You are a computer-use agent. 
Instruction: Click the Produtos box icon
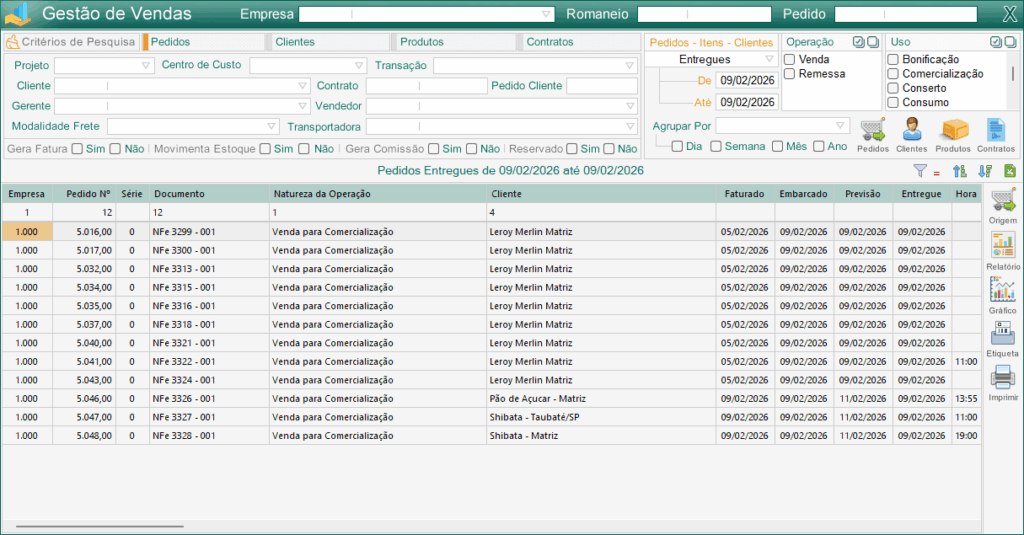953,129
